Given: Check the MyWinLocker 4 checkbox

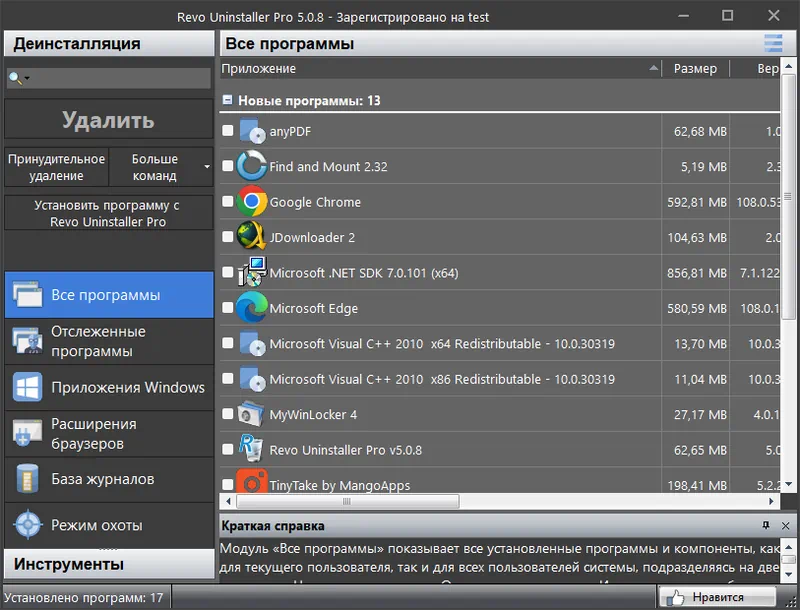Looking at the screenshot, I should (x=228, y=414).
